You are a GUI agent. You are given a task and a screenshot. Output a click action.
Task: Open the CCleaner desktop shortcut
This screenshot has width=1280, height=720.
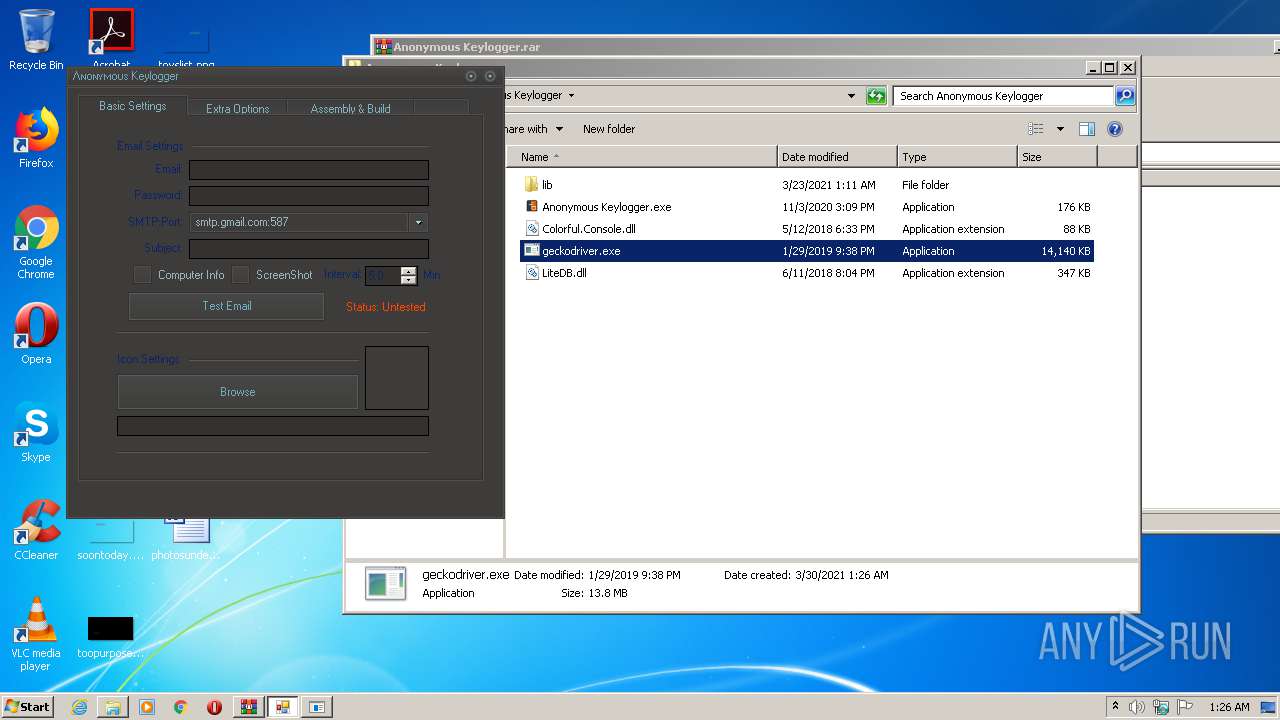(x=36, y=530)
